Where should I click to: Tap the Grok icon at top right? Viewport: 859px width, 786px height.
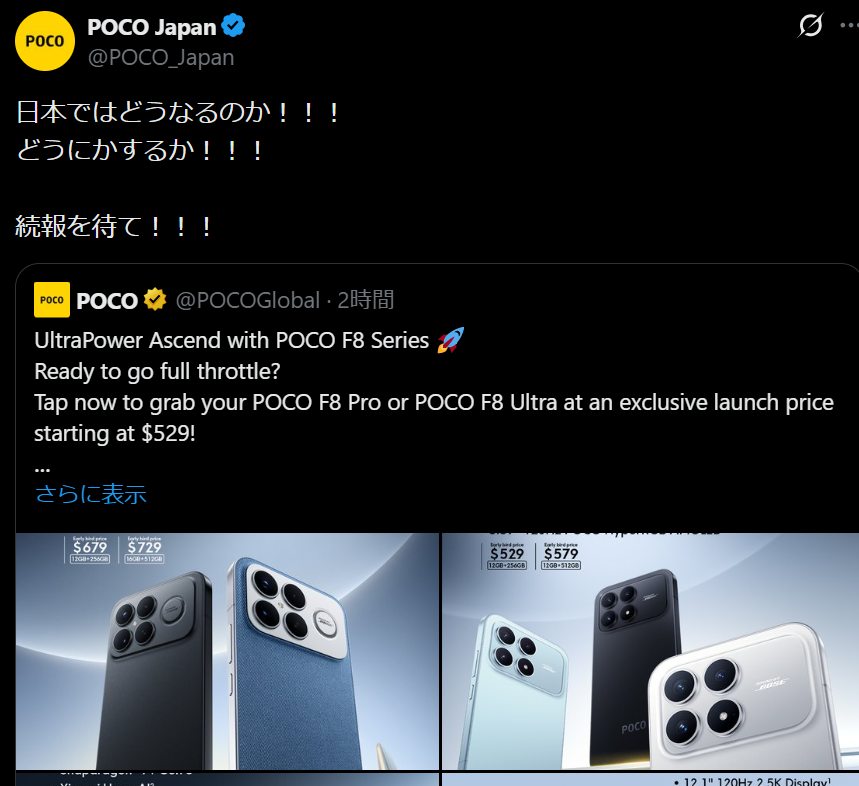point(811,25)
